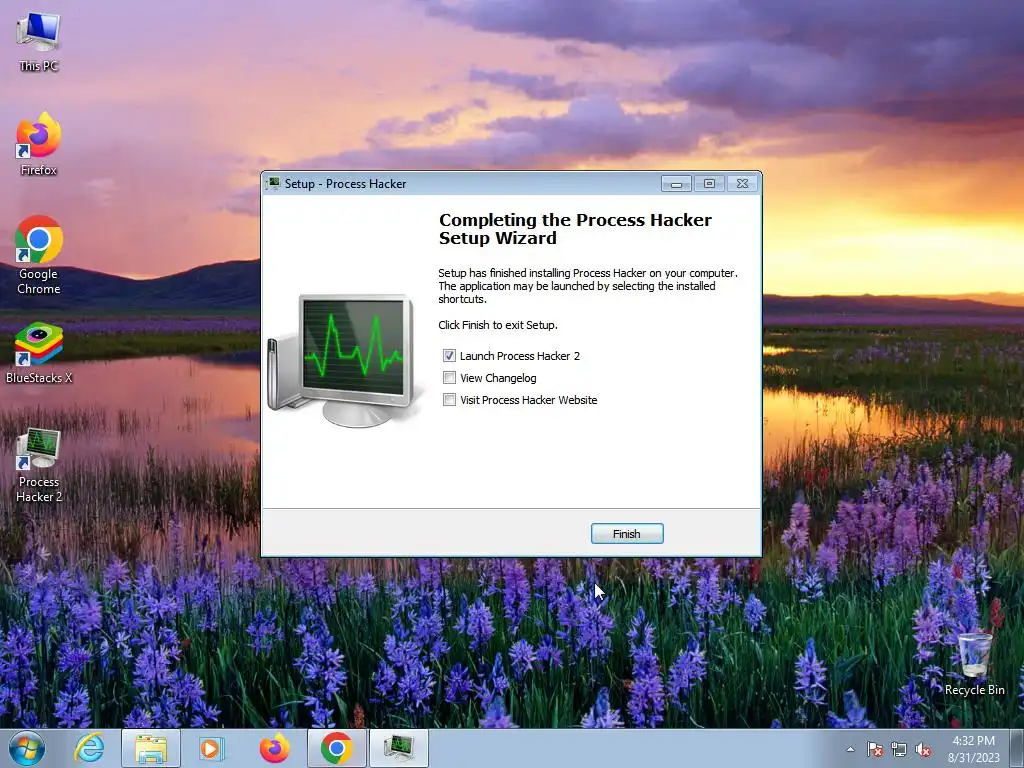Click the setup window title icon
Image resolution: width=1024 pixels, height=768 pixels.
tap(274, 184)
